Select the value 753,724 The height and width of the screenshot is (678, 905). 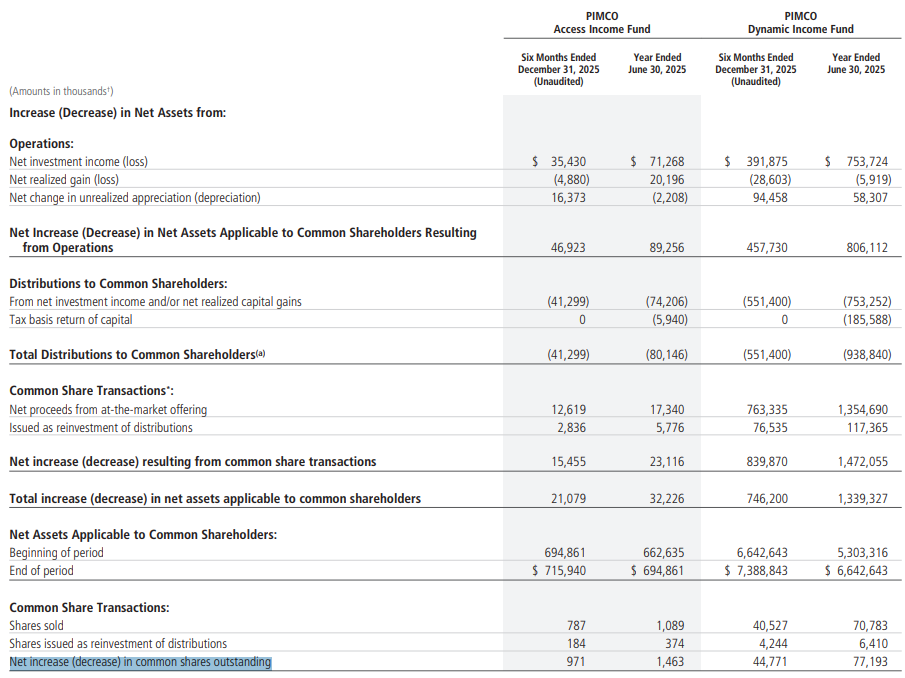pyautogui.click(x=867, y=162)
